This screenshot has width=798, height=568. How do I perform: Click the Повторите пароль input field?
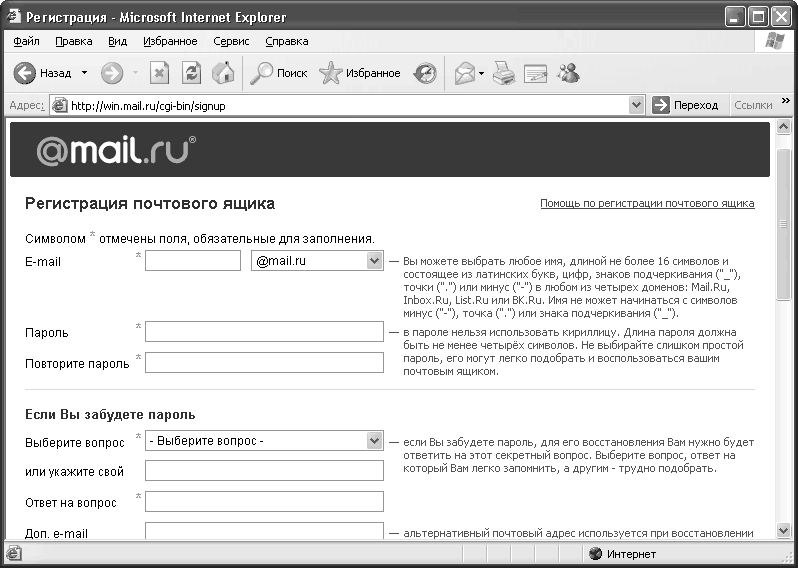click(264, 362)
